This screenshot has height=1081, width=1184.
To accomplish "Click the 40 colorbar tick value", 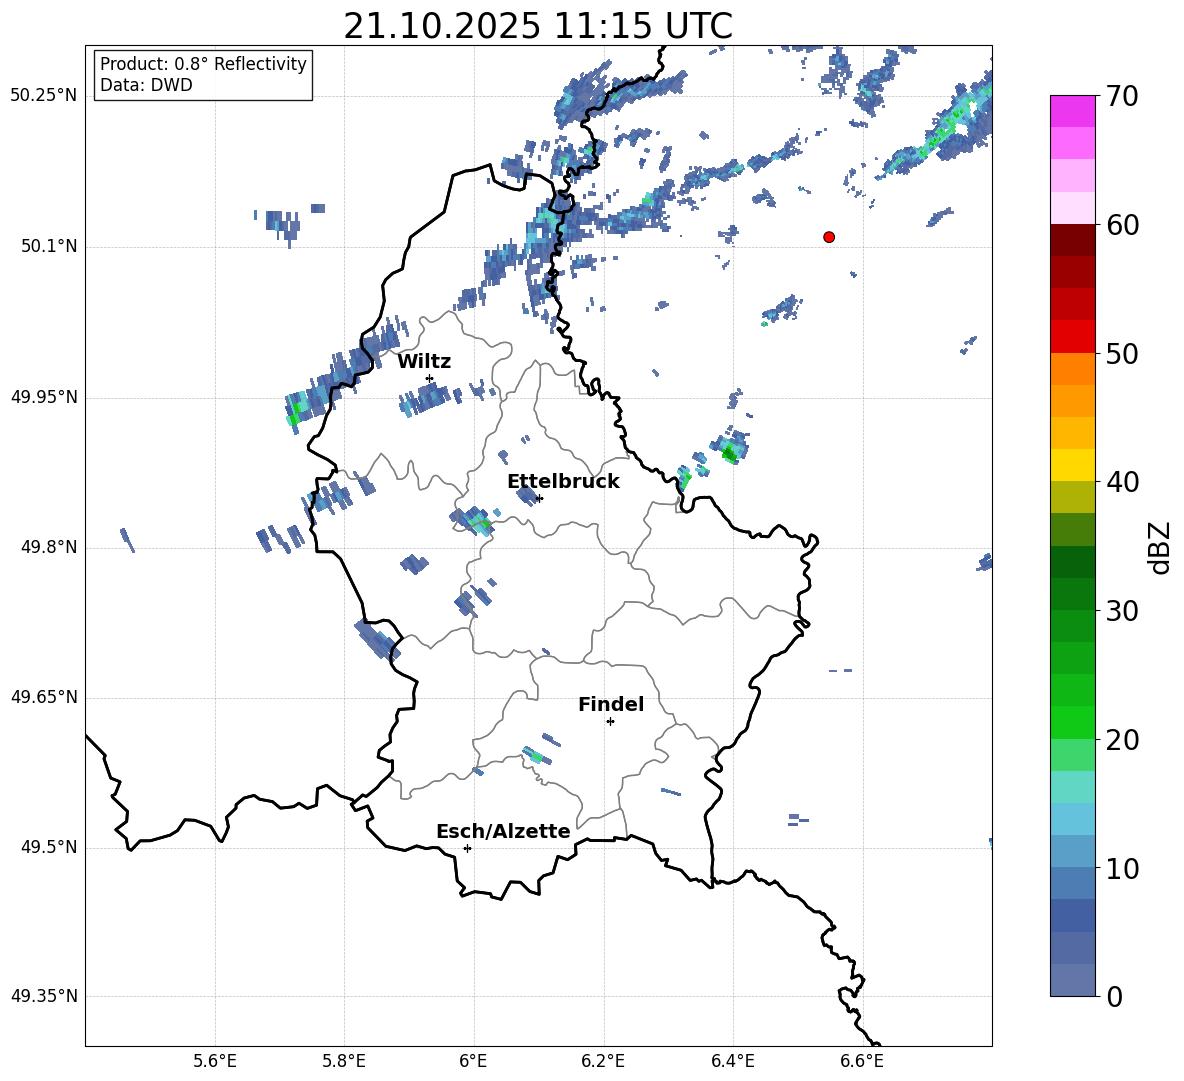I will click(1122, 482).
